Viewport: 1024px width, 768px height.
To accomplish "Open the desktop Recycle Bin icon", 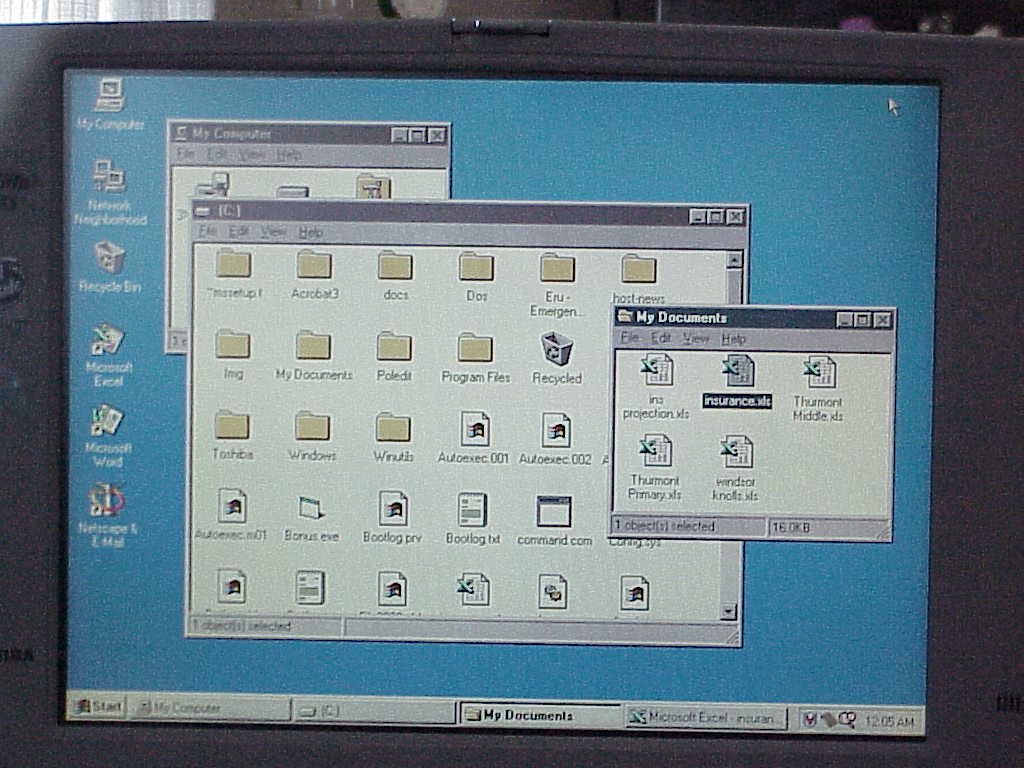I will 109,266.
